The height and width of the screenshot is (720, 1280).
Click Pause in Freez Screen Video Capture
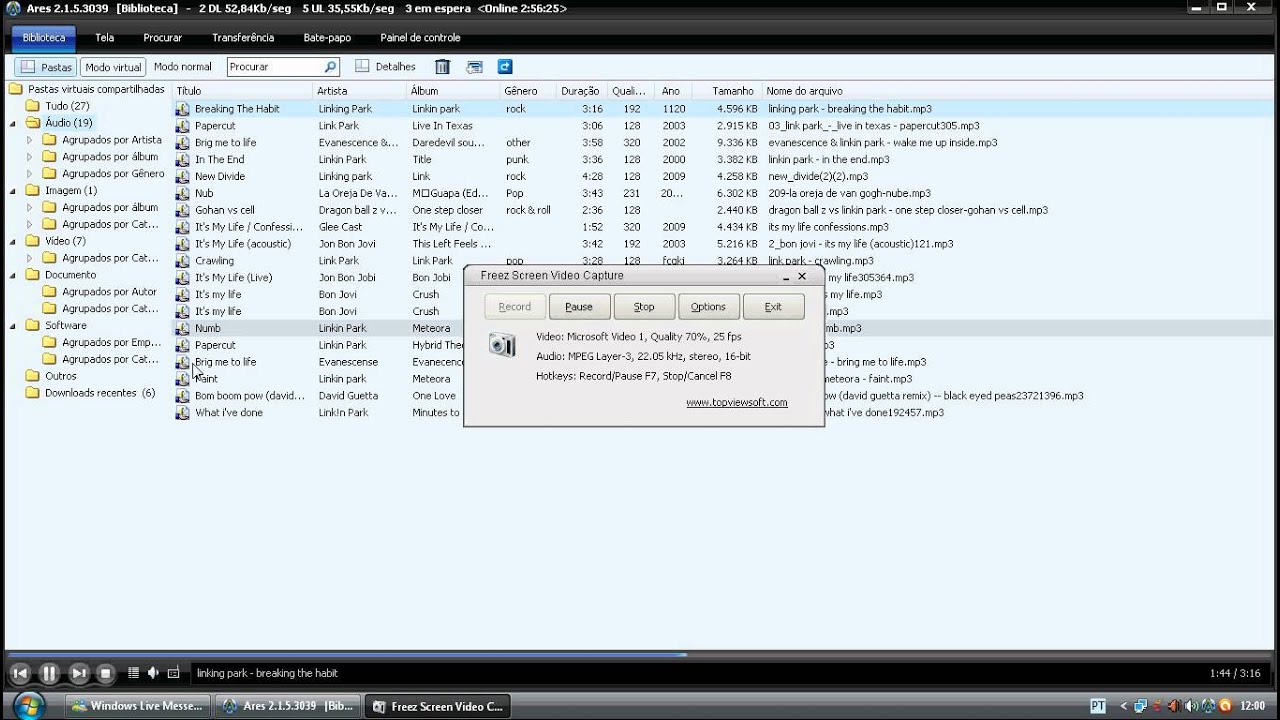click(x=579, y=307)
